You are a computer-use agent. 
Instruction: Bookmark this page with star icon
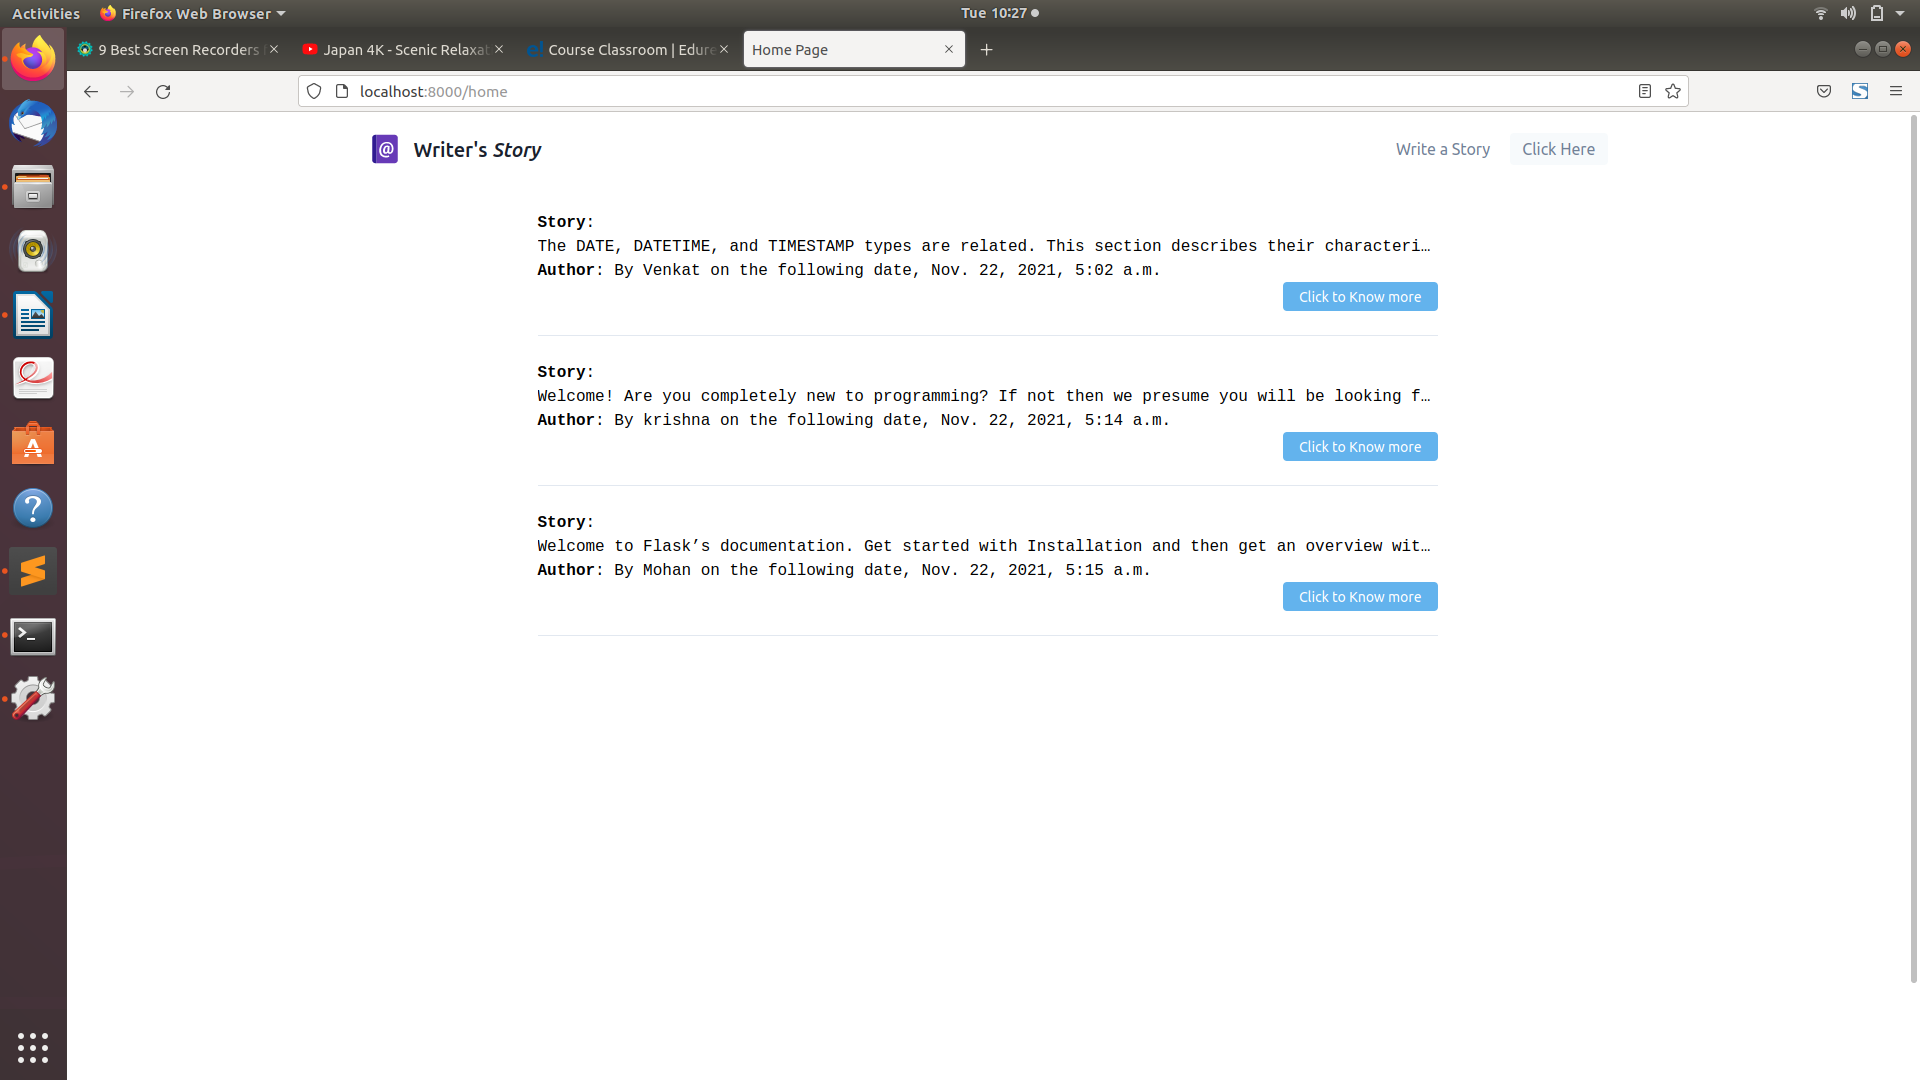[1673, 91]
